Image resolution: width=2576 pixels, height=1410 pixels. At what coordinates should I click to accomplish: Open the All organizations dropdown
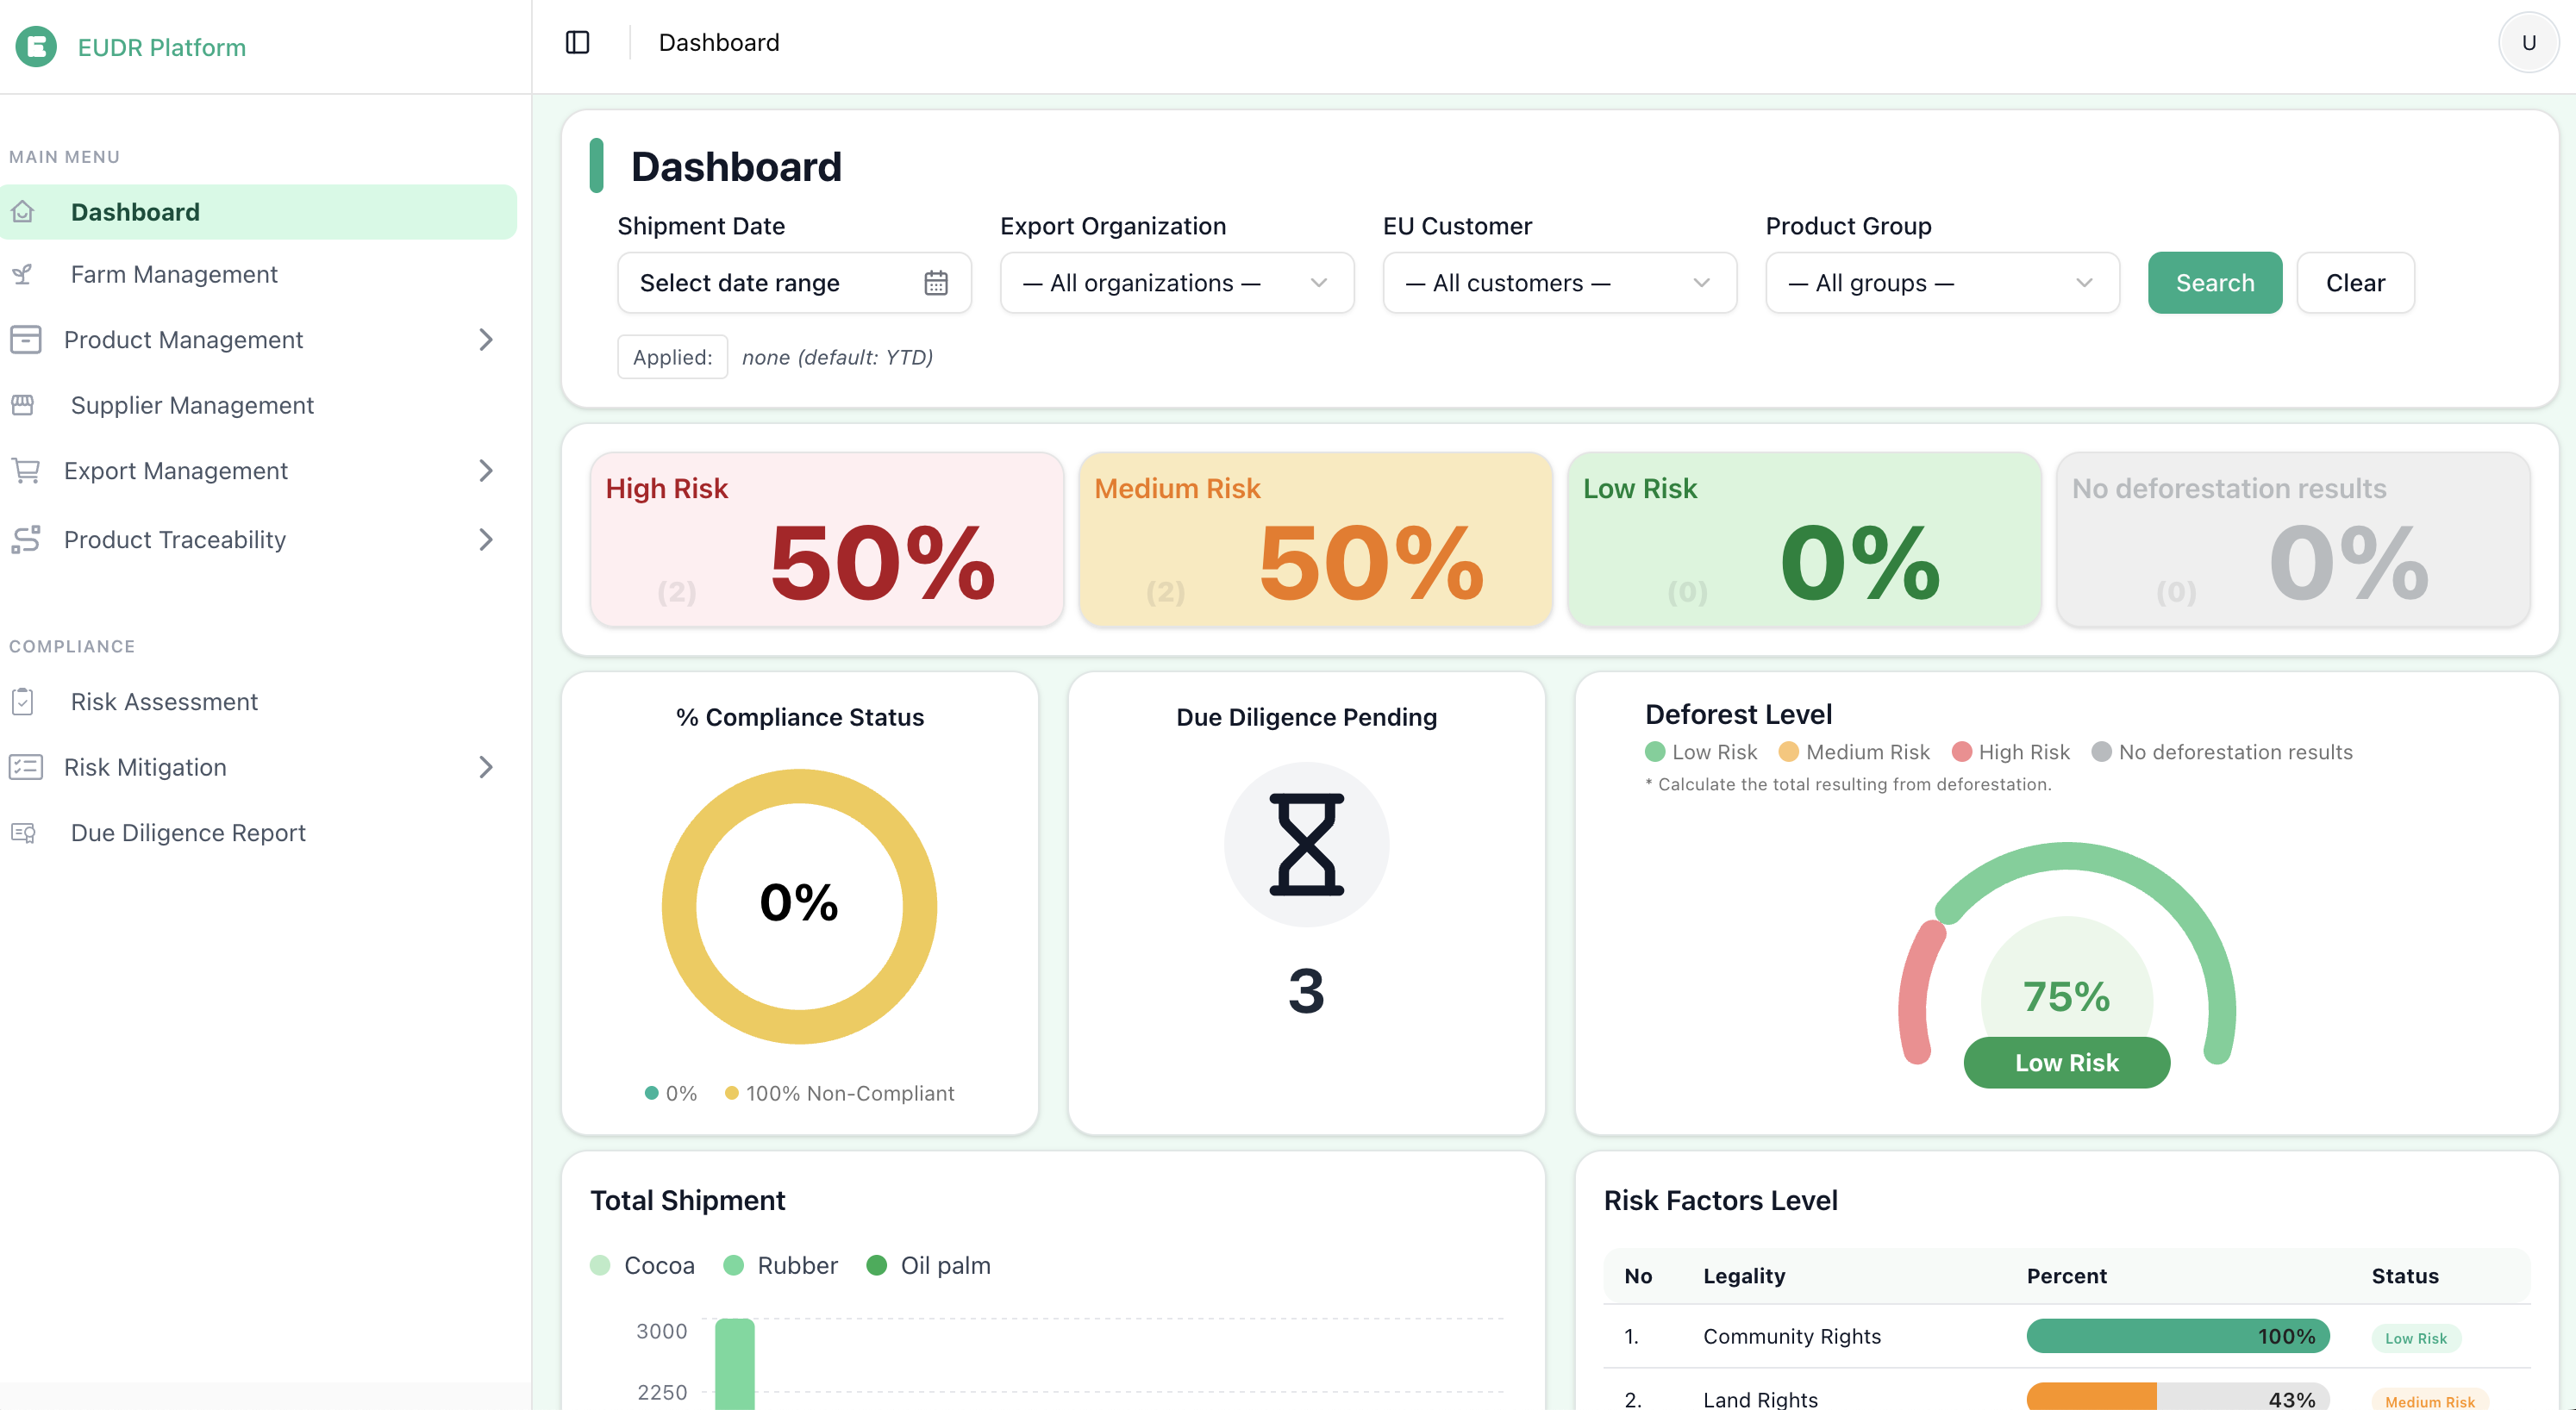(x=1176, y=283)
